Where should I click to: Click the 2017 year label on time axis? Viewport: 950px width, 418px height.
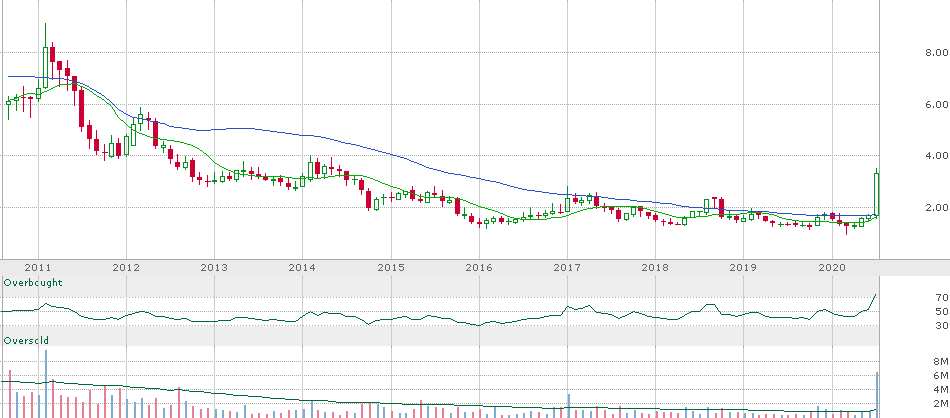[x=568, y=267]
